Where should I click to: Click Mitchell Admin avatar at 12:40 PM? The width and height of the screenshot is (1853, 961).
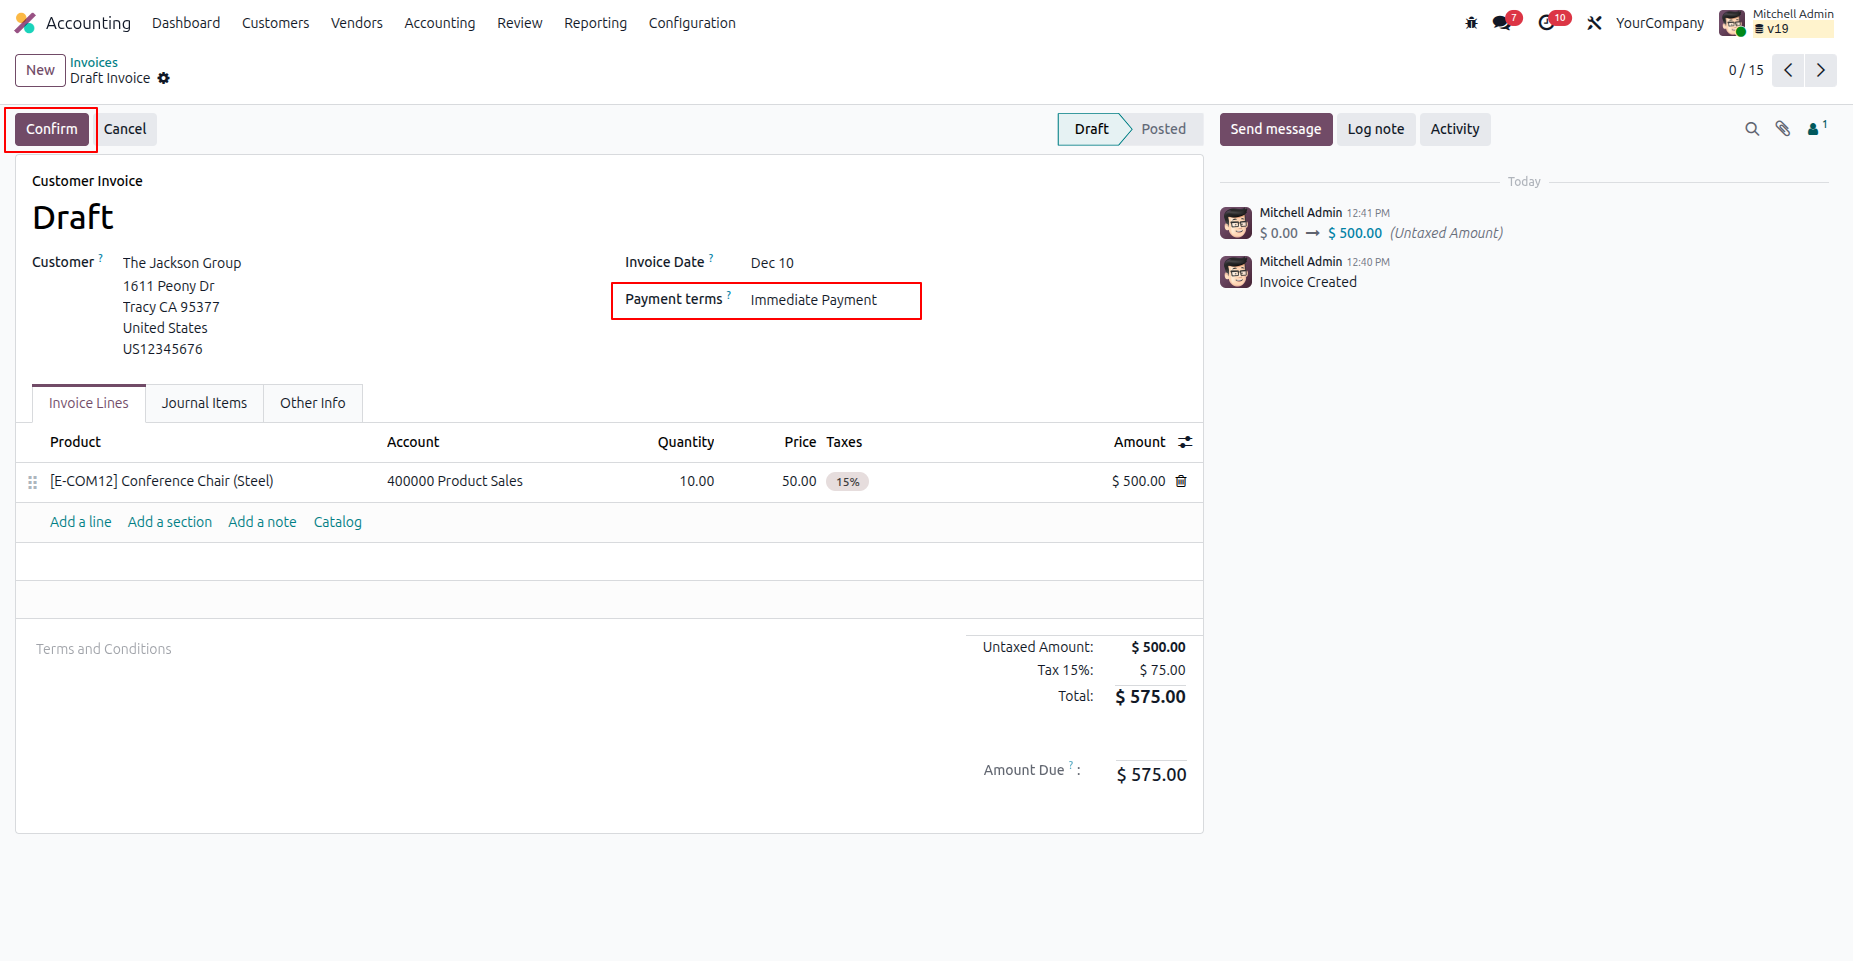point(1236,272)
